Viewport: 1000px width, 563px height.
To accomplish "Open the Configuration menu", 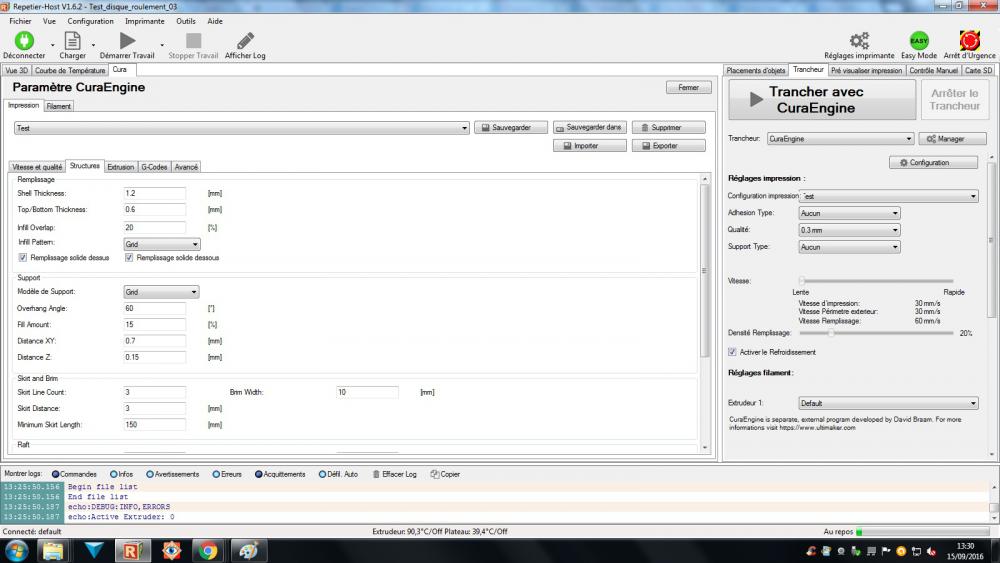I will click(91, 21).
